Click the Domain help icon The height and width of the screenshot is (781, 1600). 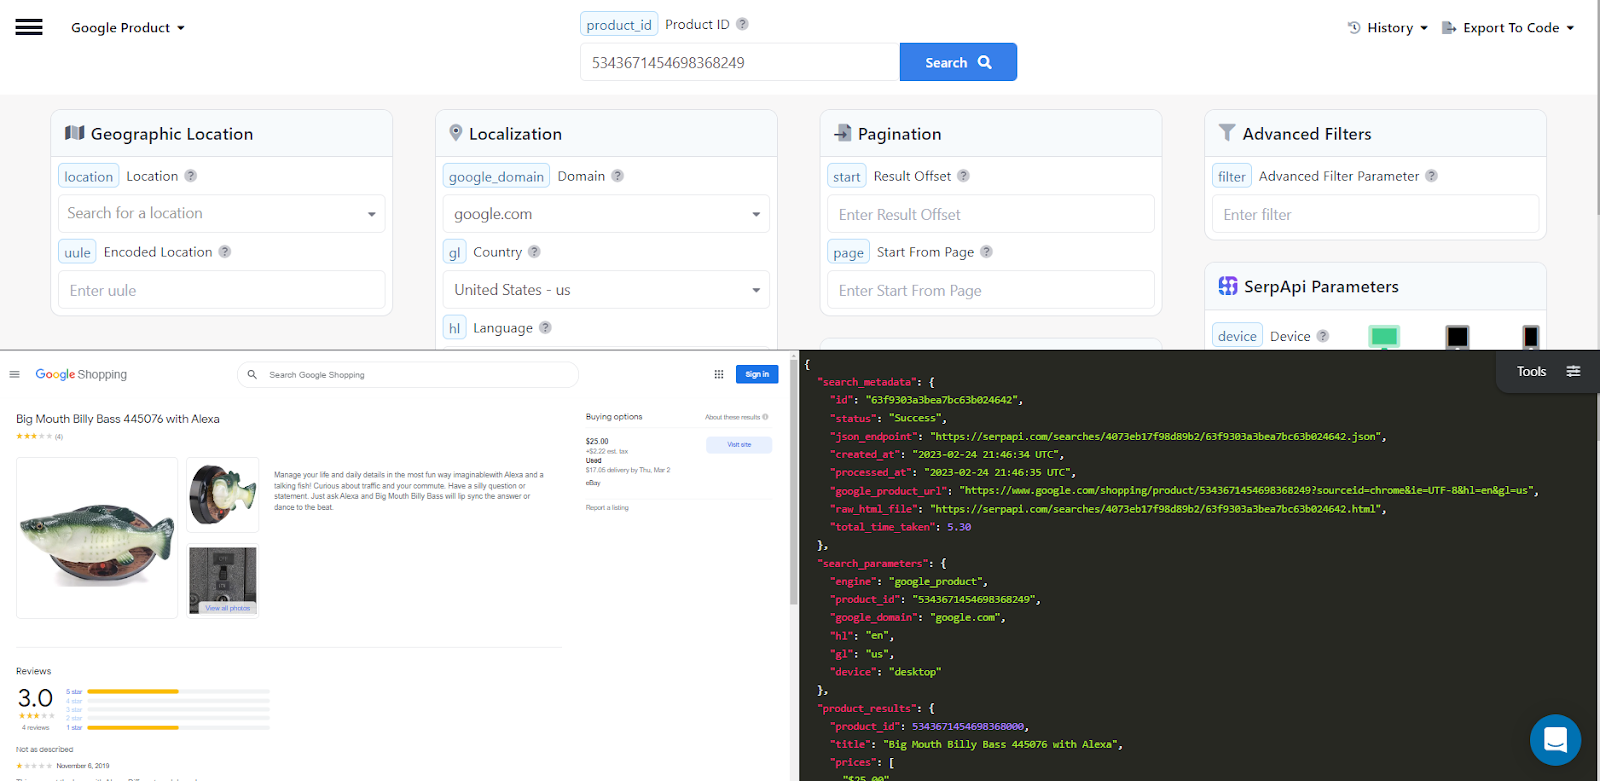coord(617,176)
